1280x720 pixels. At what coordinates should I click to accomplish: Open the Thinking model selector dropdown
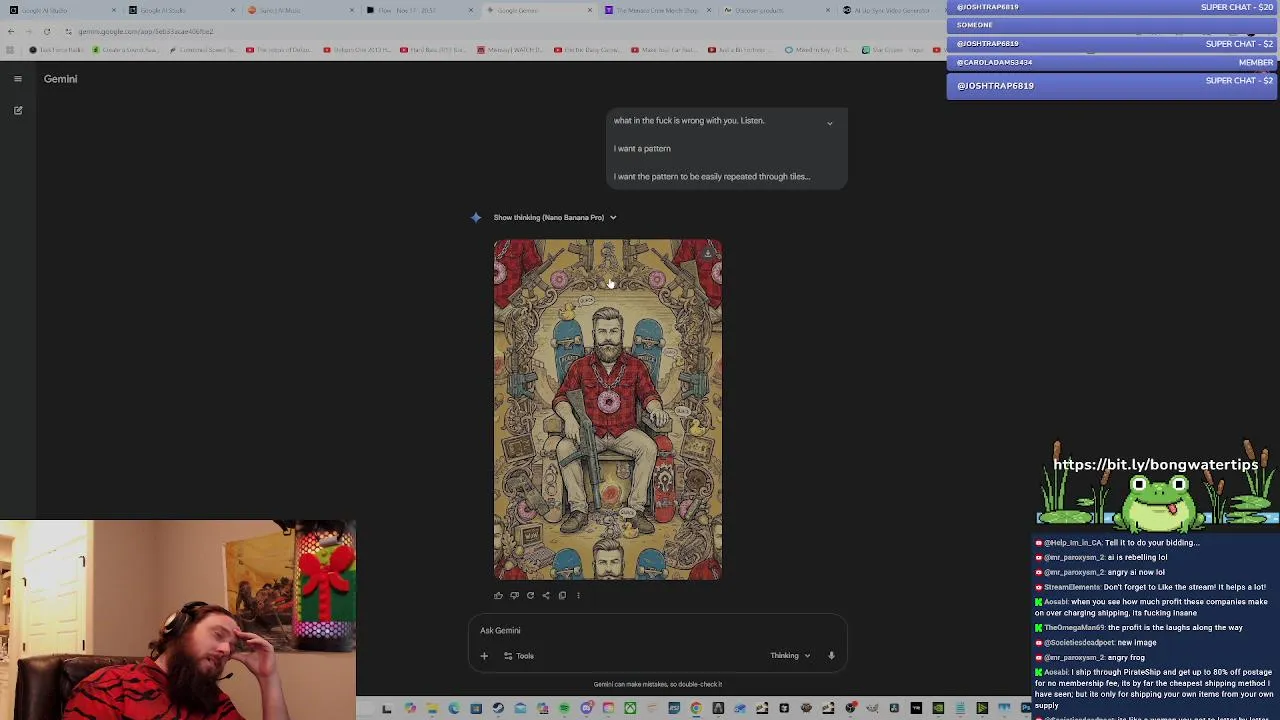pyautogui.click(x=790, y=656)
